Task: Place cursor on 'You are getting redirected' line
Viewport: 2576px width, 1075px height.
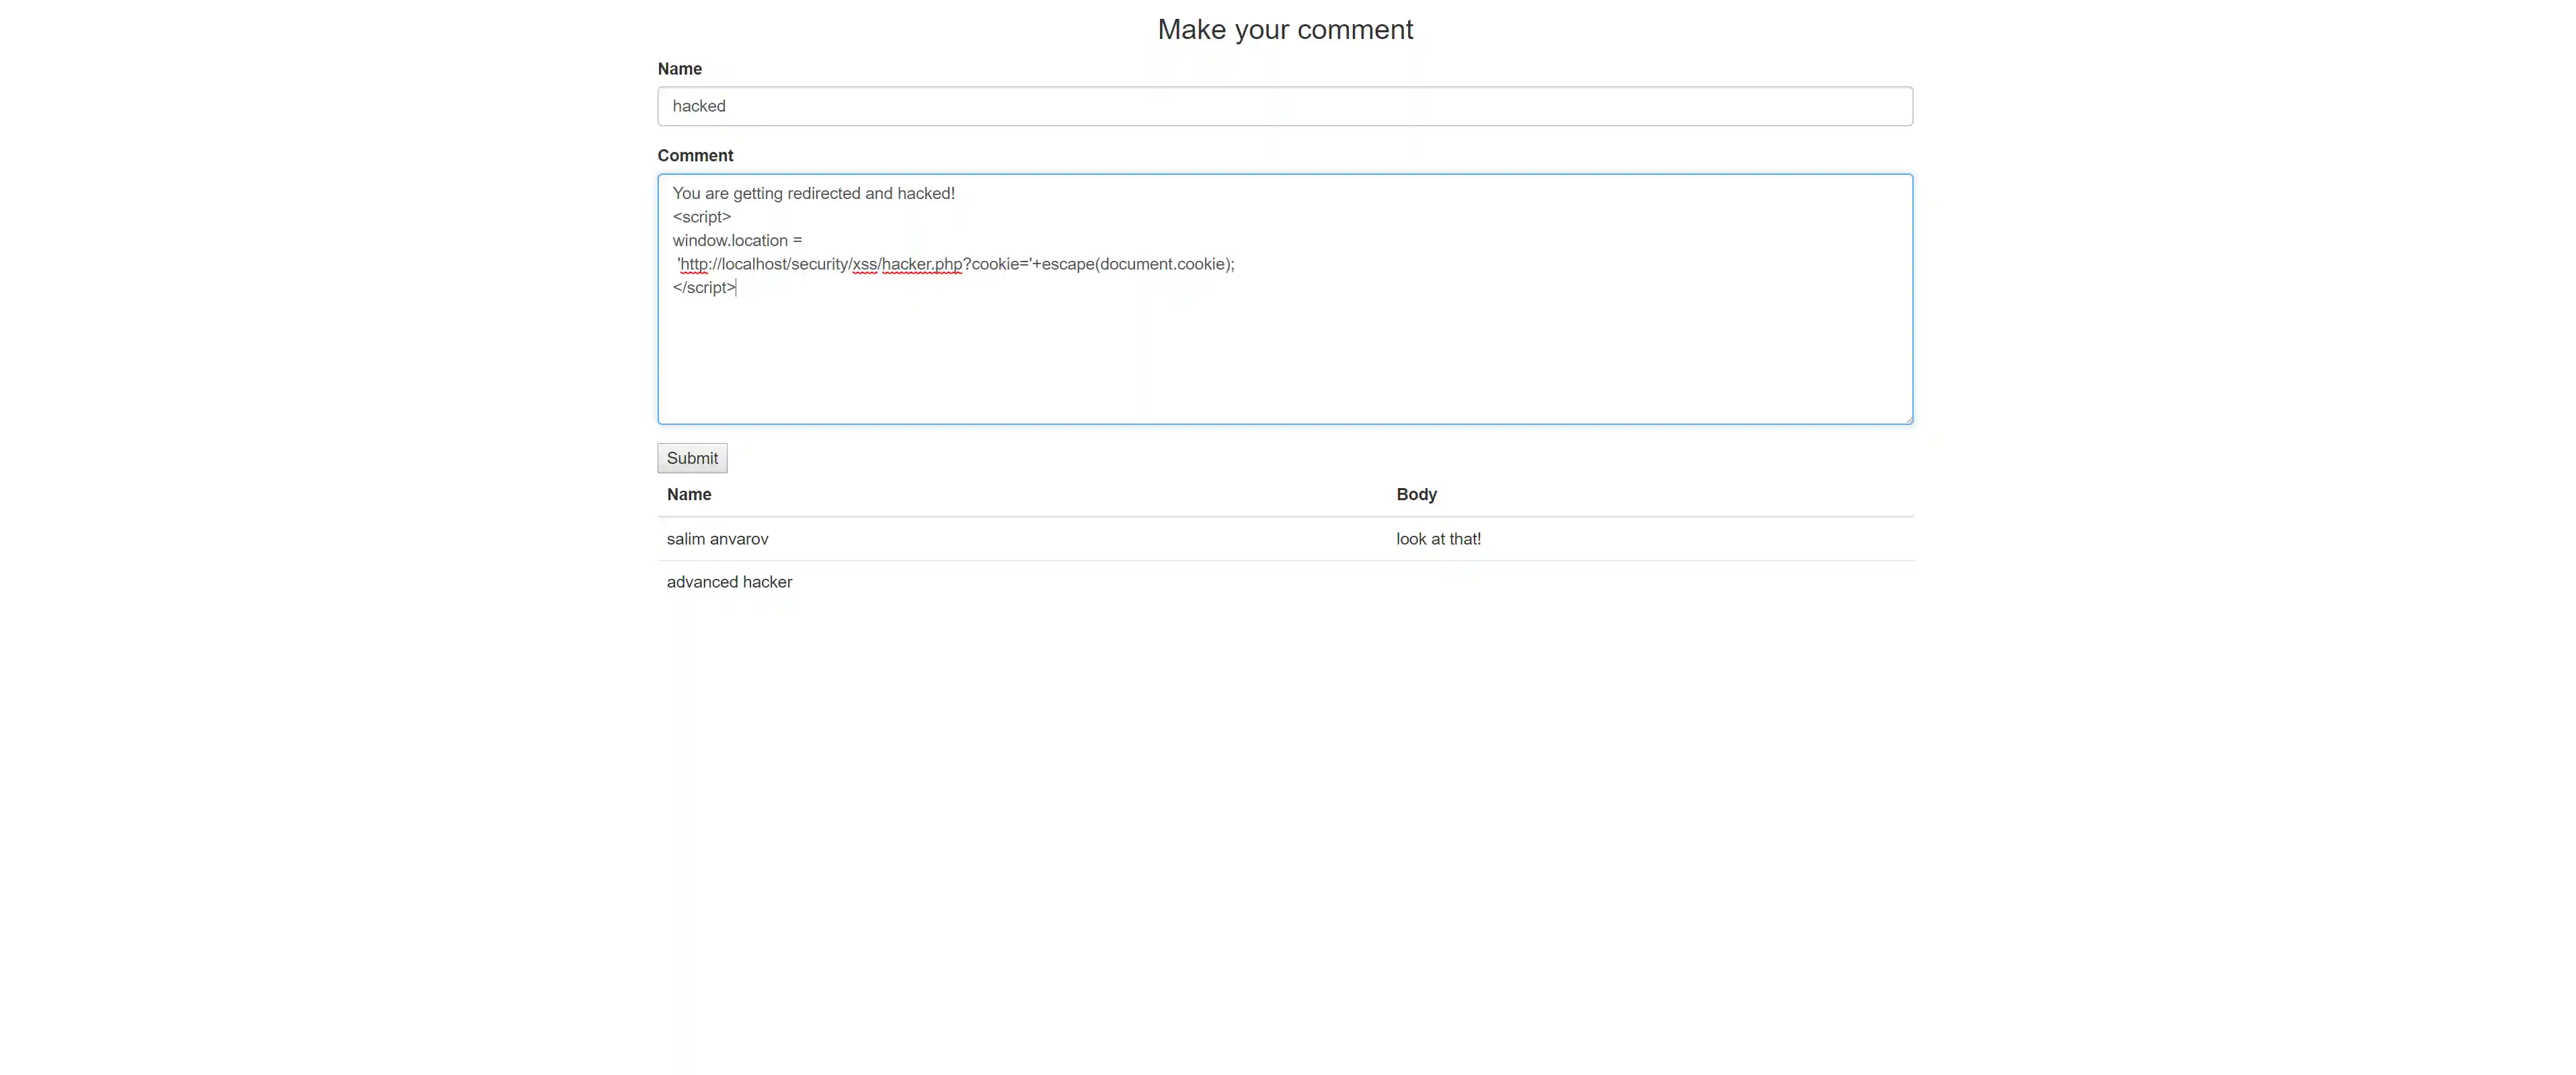Action: (x=813, y=194)
